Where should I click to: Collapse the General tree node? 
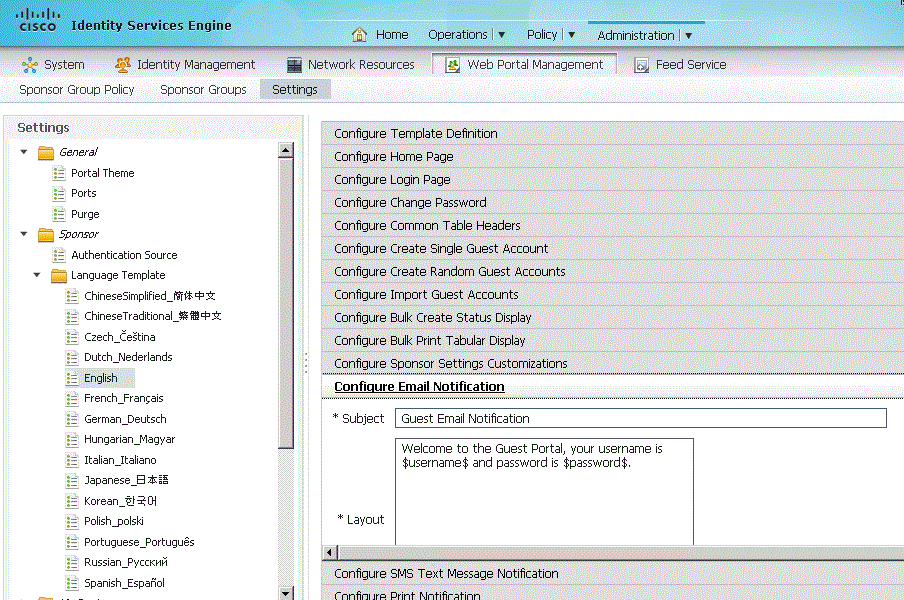click(x=24, y=152)
